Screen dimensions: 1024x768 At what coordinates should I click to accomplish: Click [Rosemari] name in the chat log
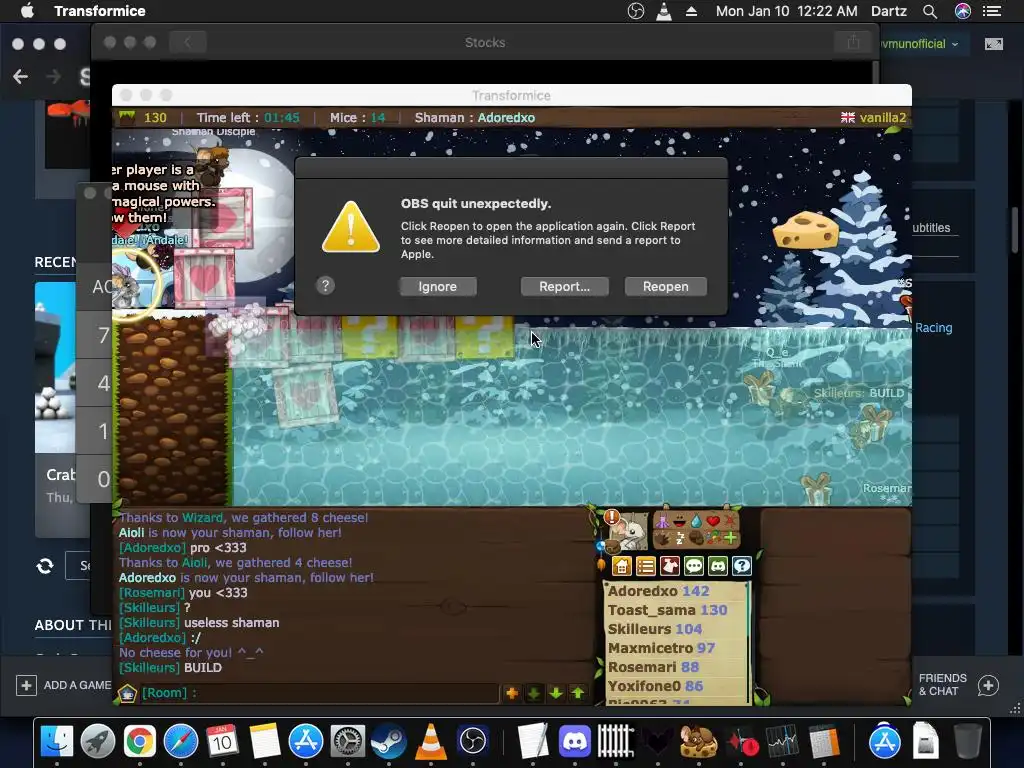coord(152,592)
